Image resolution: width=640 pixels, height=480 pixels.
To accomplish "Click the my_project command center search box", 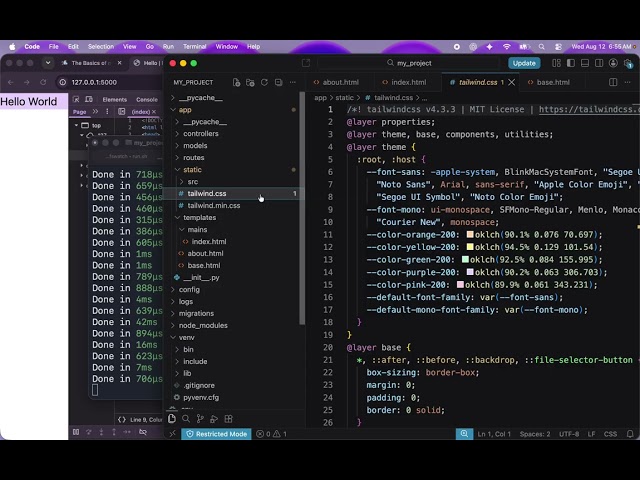I will pyautogui.click(x=409, y=63).
